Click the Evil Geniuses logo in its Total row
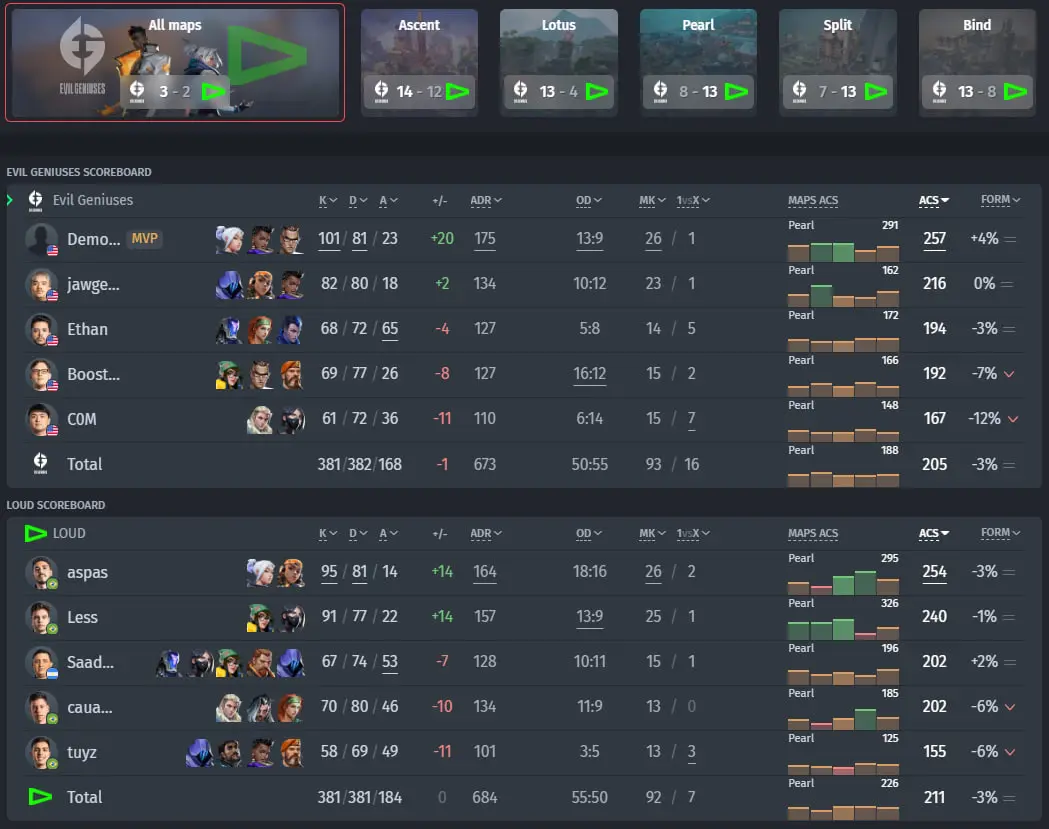 [40, 463]
